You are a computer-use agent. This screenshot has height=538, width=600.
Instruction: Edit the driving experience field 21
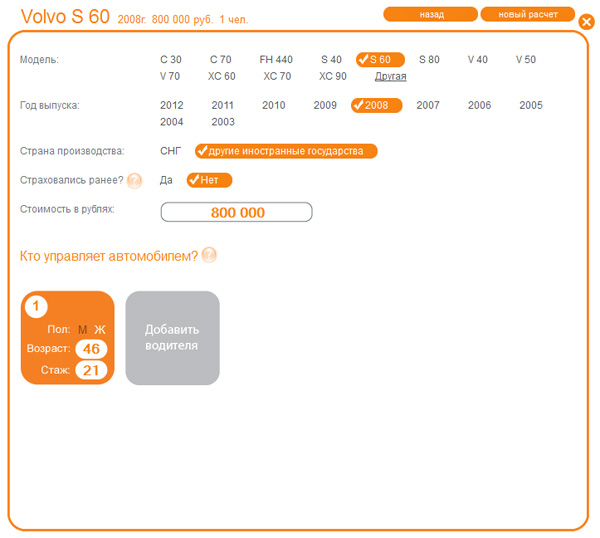point(92,370)
